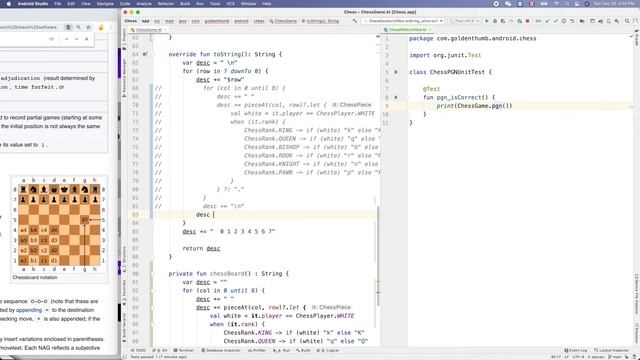Open the Build tool window
640x360 pixels.
click(303, 351)
